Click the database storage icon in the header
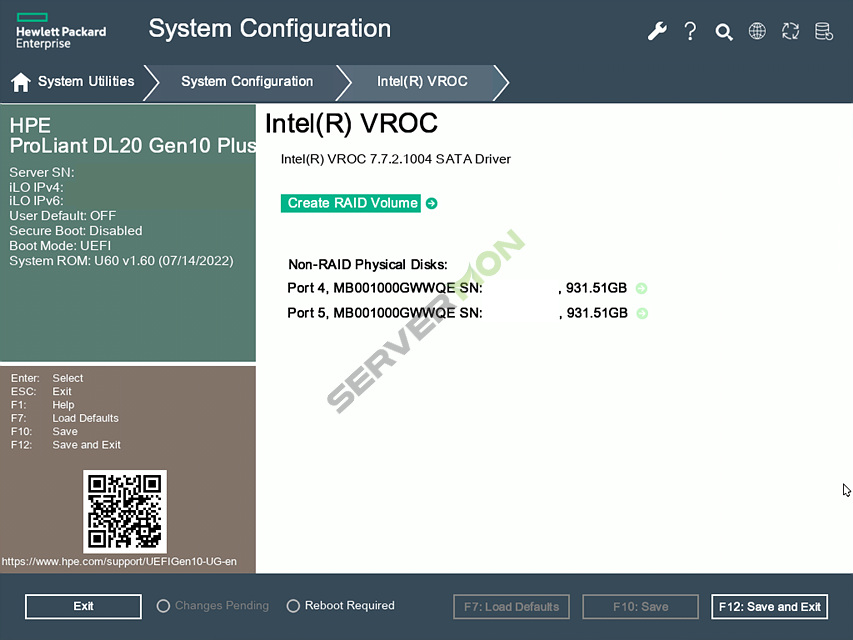Image resolution: width=853 pixels, height=640 pixels. click(x=824, y=31)
